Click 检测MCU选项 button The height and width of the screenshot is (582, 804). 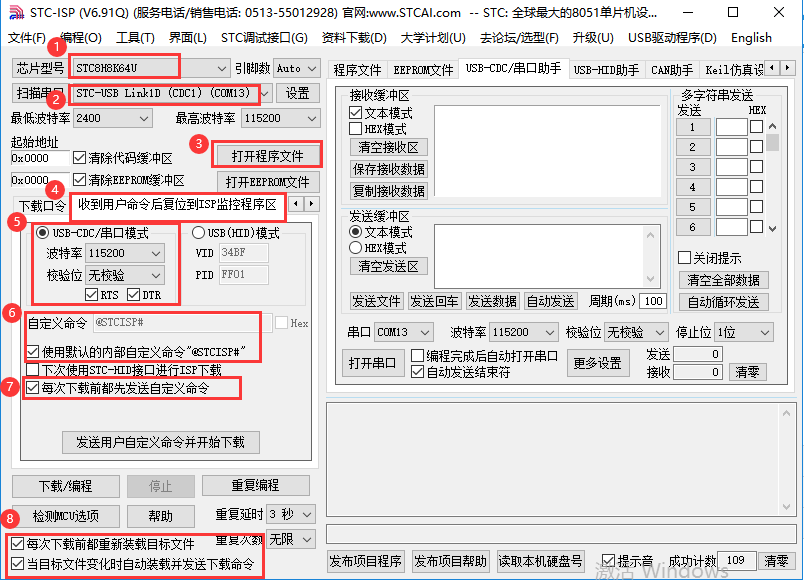[66, 516]
